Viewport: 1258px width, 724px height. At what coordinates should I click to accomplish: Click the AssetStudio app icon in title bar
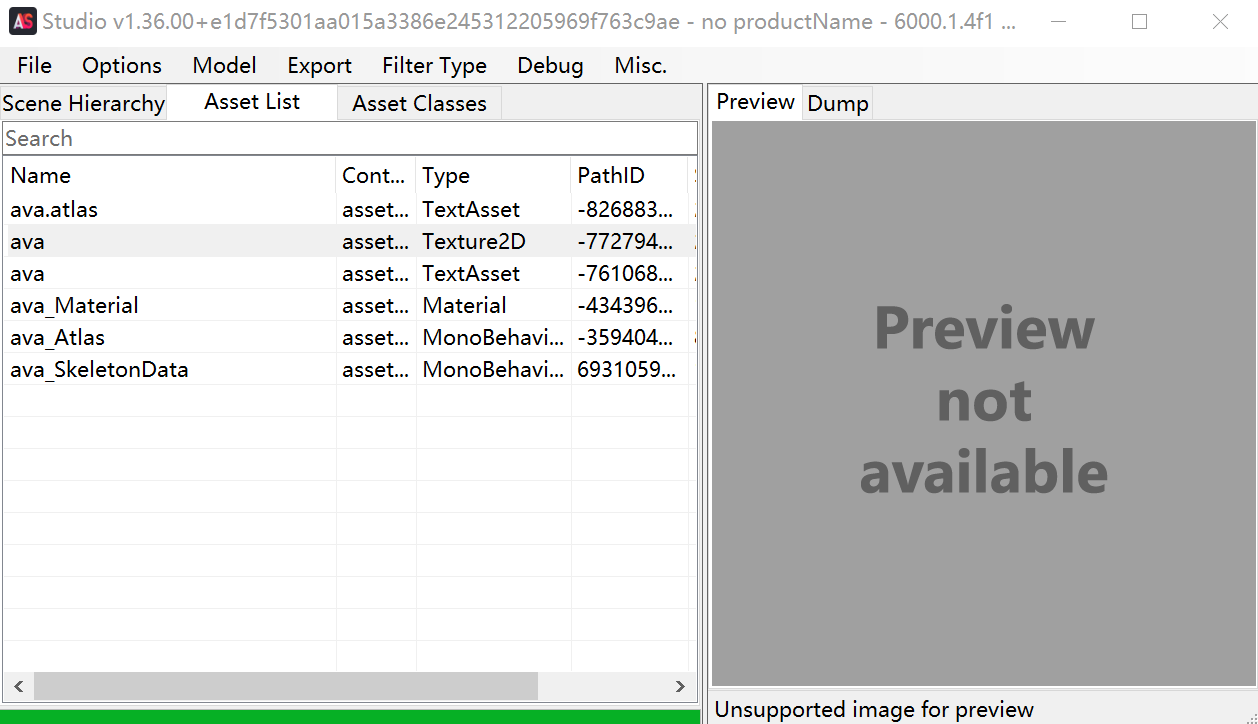coord(23,22)
